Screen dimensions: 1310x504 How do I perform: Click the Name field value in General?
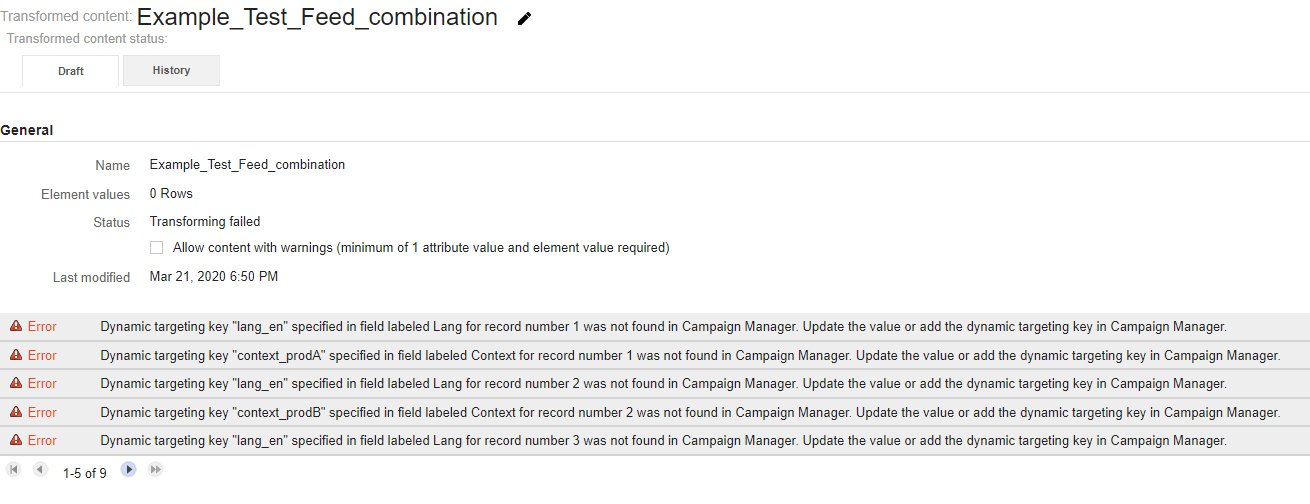pyautogui.click(x=247, y=165)
